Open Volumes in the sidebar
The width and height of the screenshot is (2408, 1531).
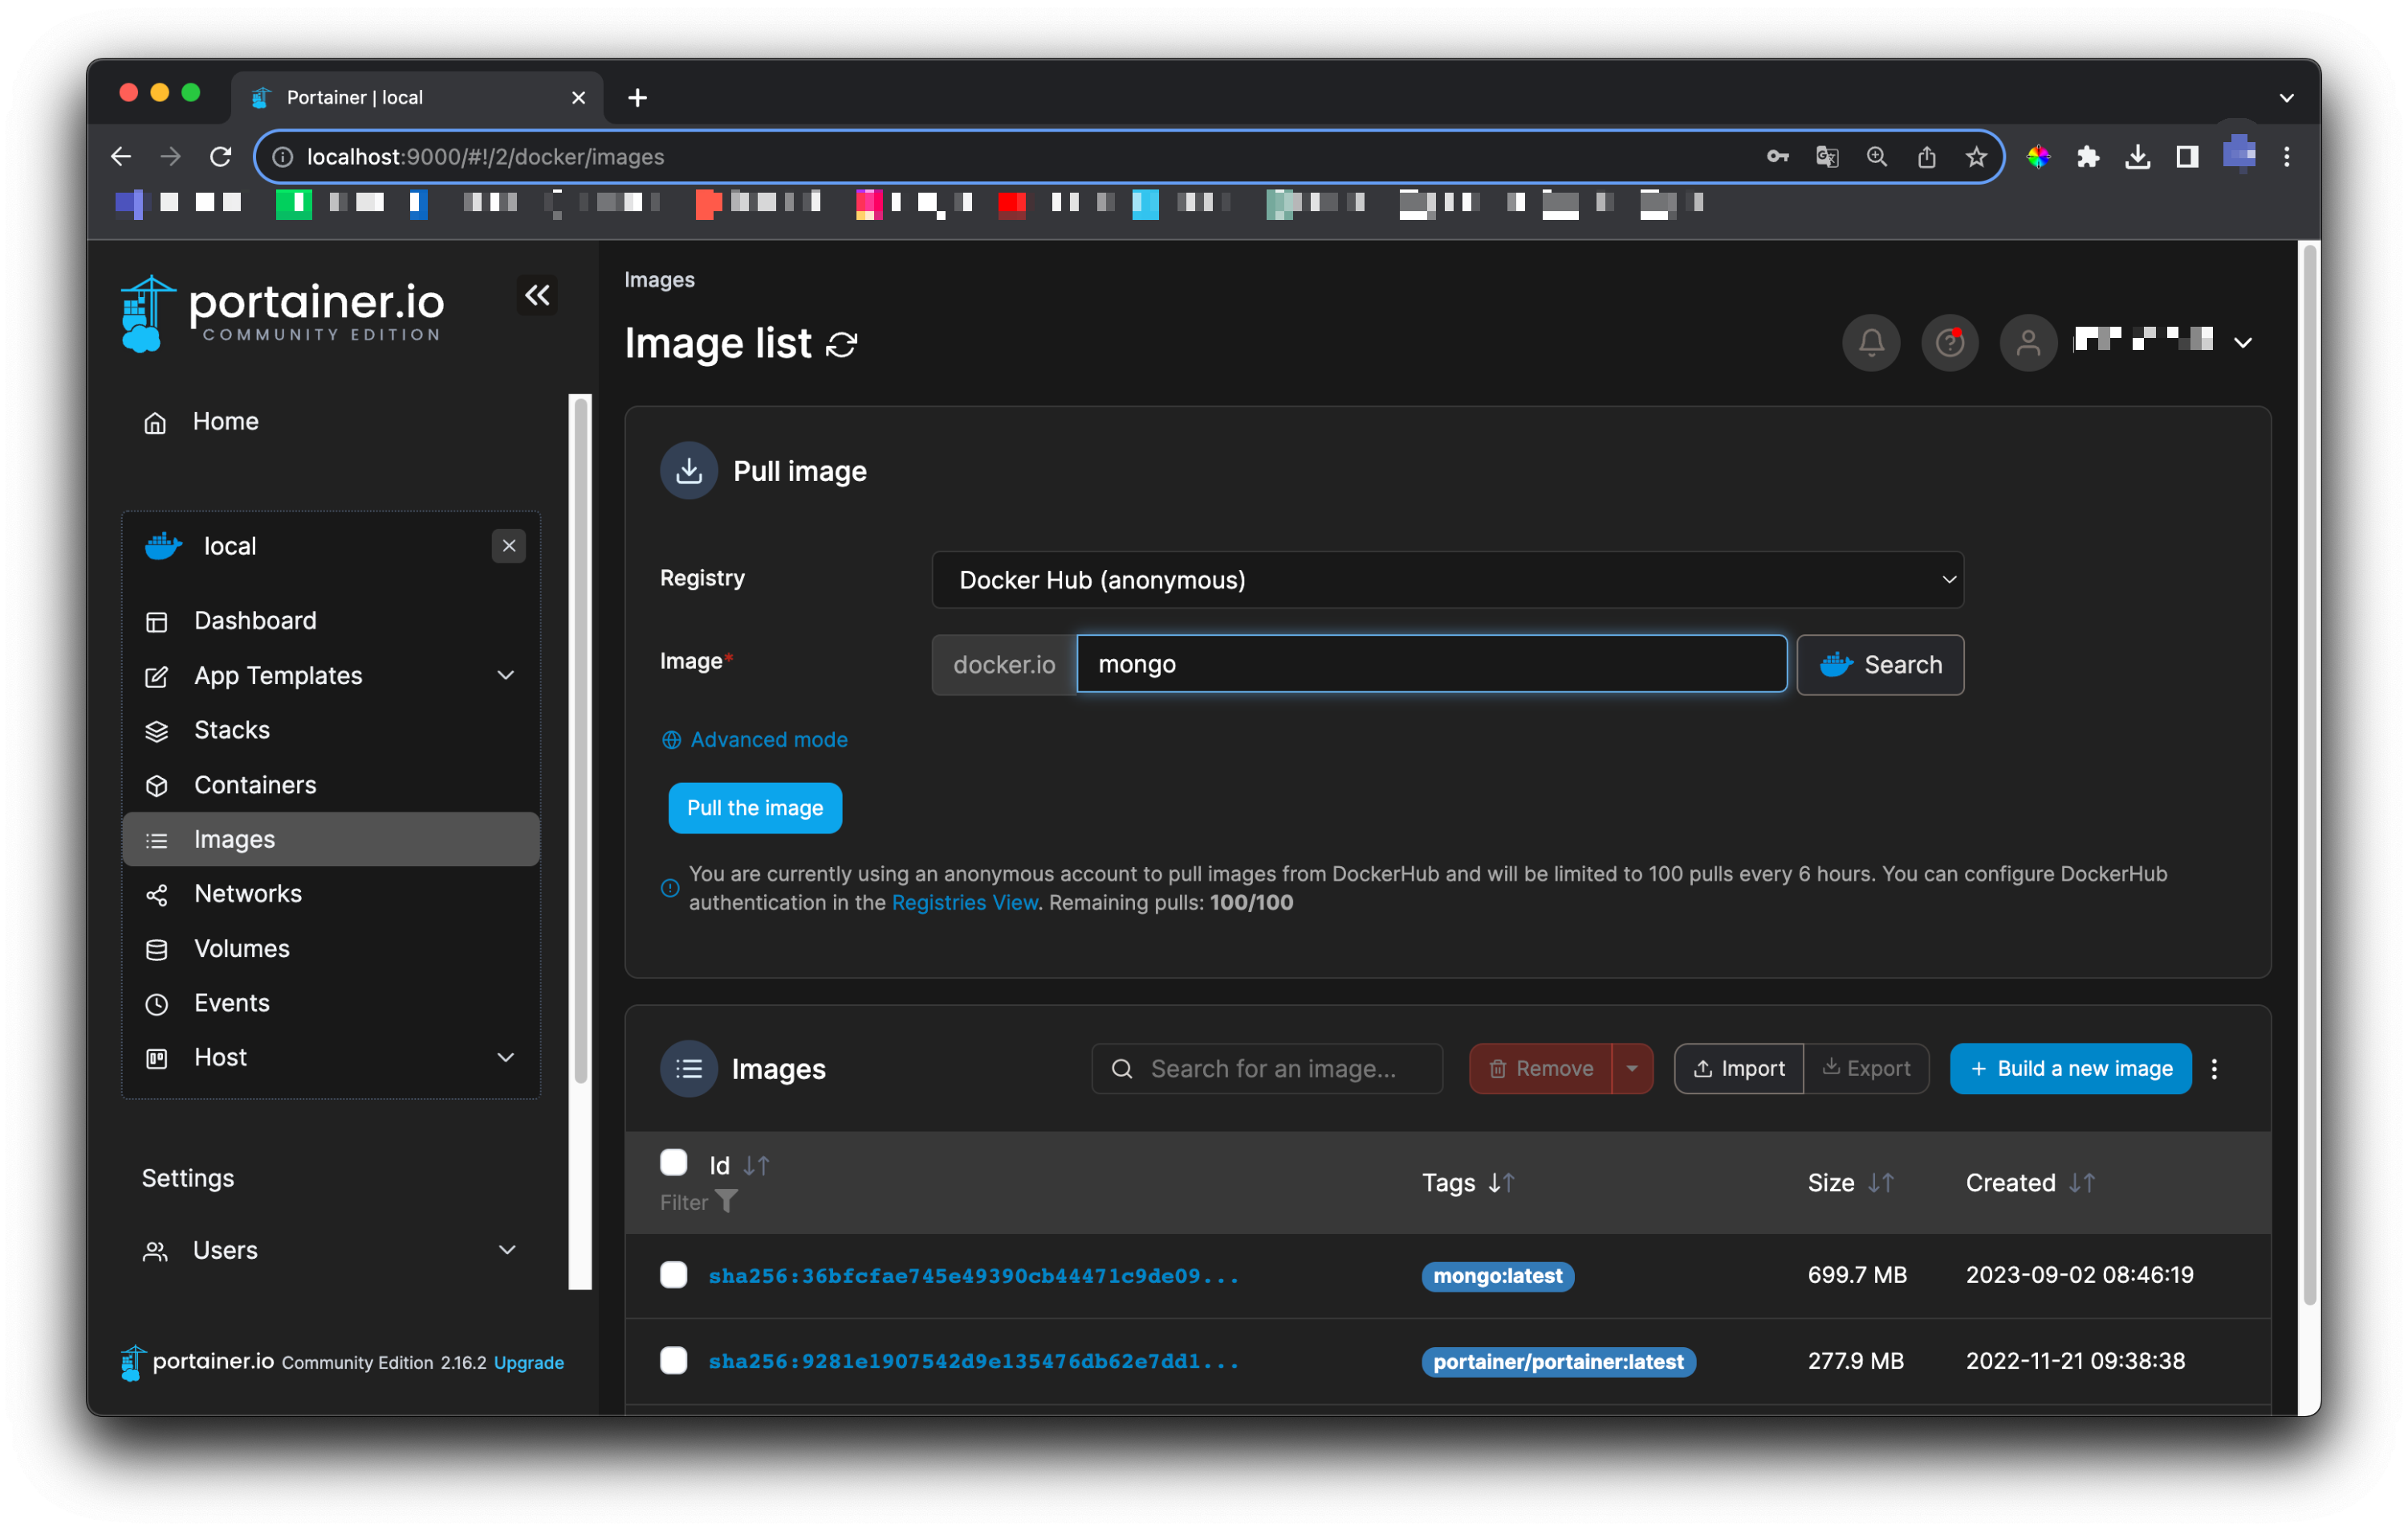[x=242, y=948]
